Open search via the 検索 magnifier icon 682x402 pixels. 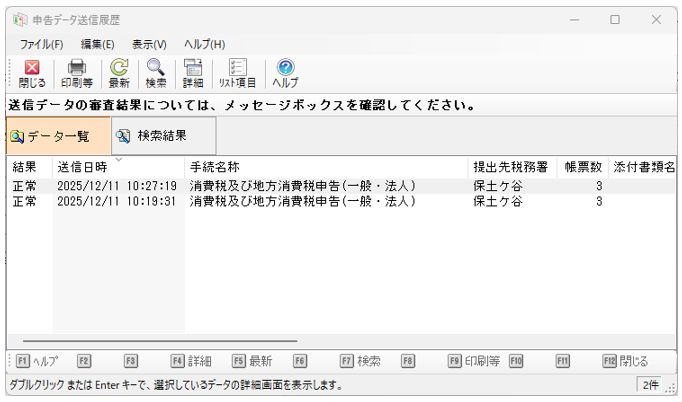(156, 73)
